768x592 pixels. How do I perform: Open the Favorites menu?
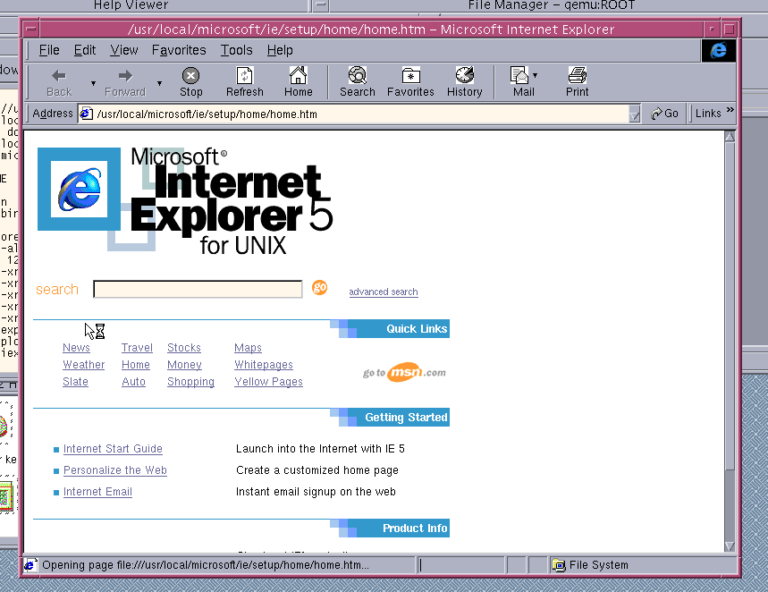point(180,50)
